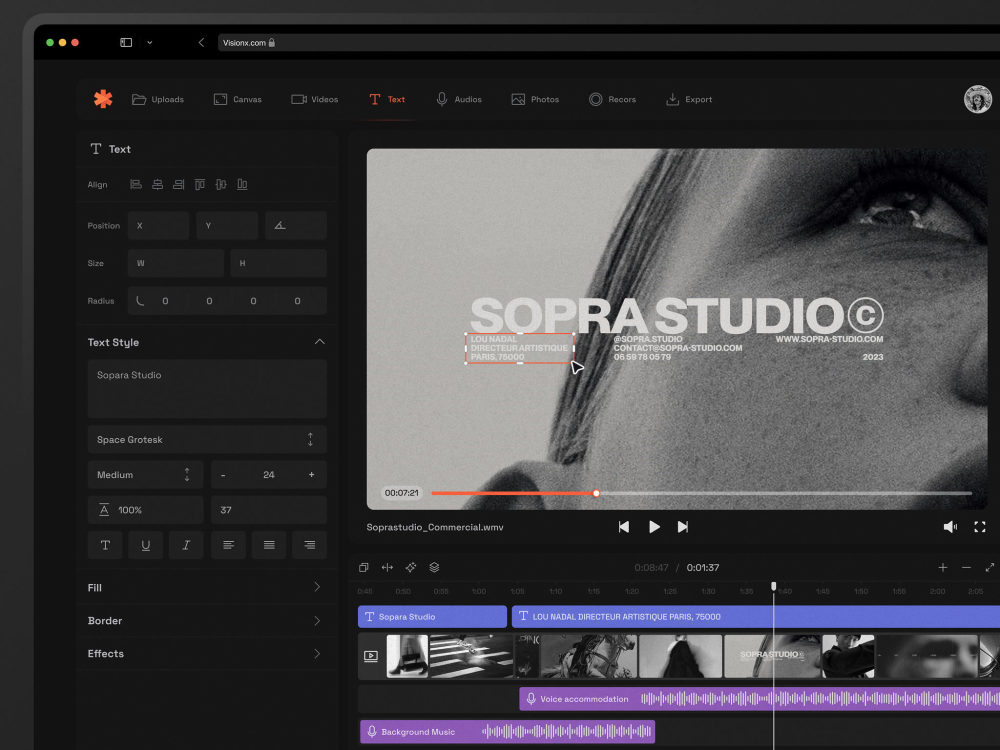This screenshot has height=750, width=1000.
Task: Click the X position field
Action: [x=158, y=226]
